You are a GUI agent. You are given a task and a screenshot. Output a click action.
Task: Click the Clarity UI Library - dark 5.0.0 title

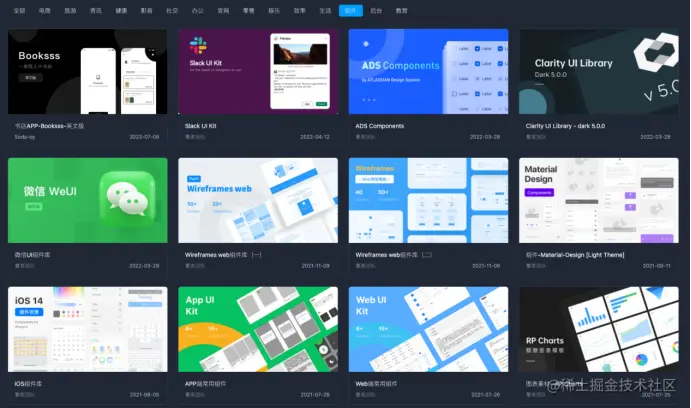tap(565, 126)
